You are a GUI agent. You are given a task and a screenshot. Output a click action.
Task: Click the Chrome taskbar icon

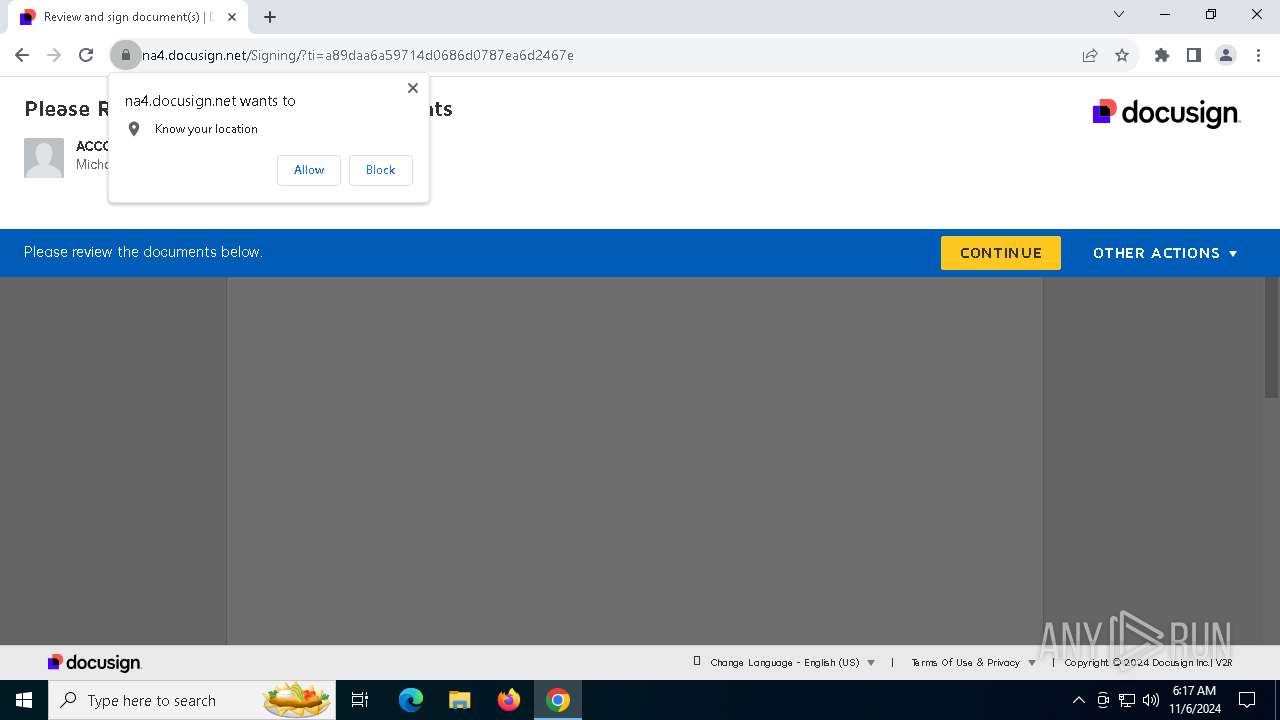558,700
